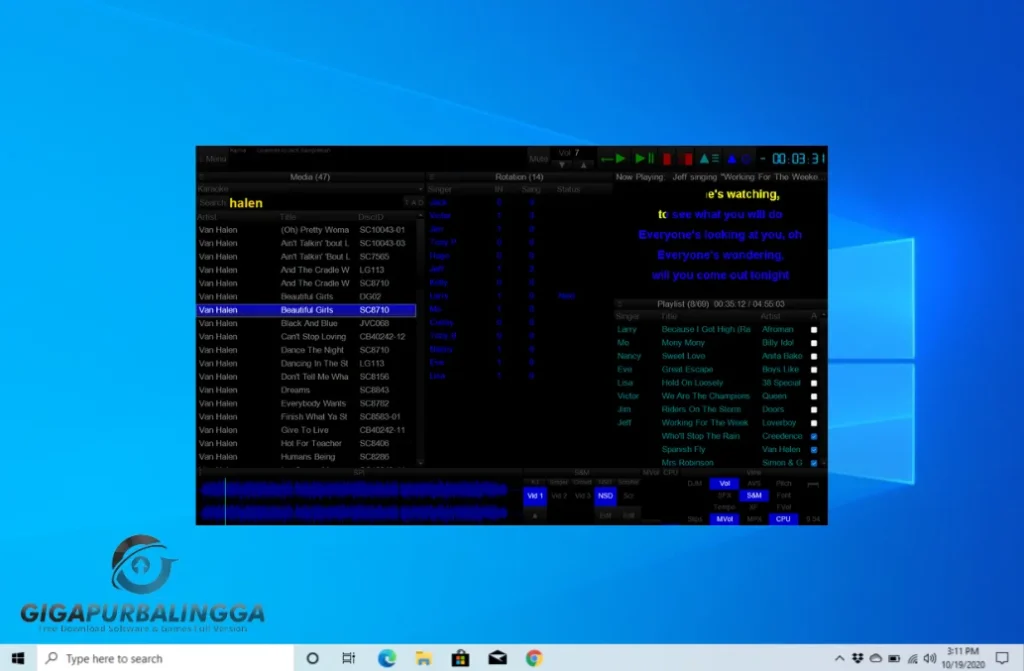1024x671 pixels.
Task: Enable the NSD button
Action: pos(605,496)
